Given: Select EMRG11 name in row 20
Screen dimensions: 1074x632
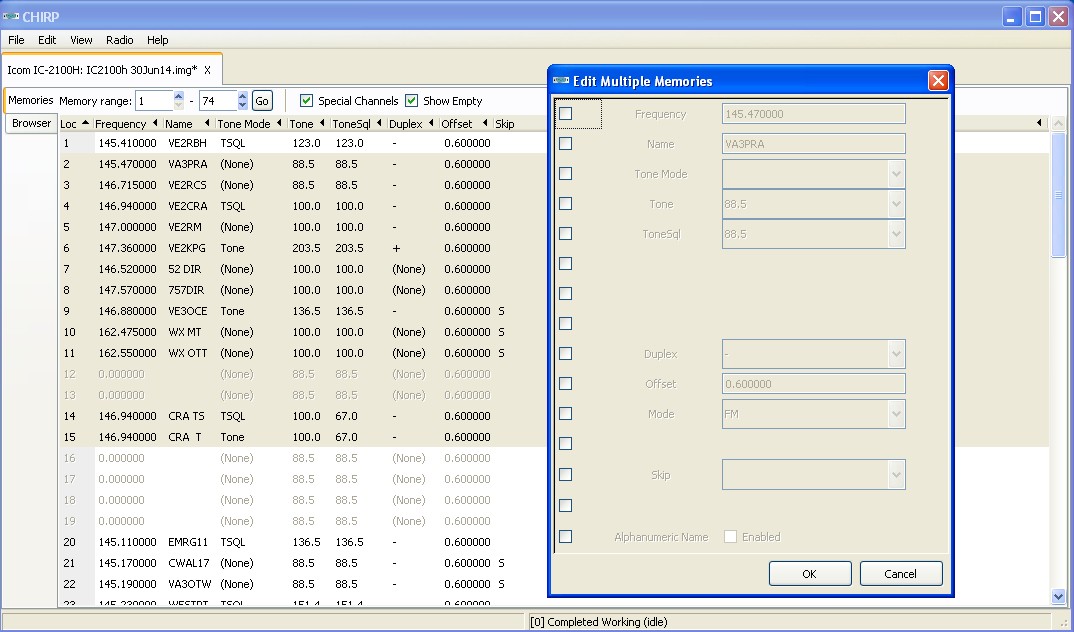Looking at the screenshot, I should tap(188, 542).
